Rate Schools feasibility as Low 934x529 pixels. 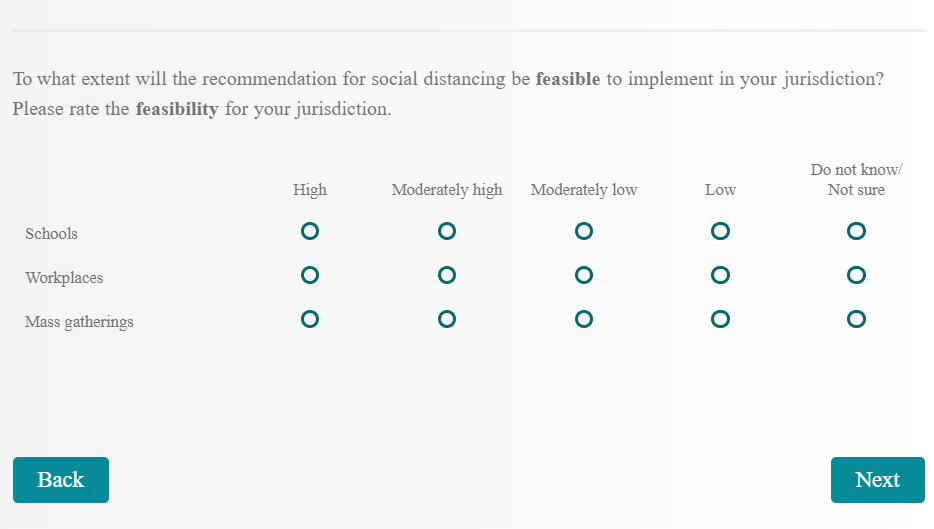tap(720, 231)
